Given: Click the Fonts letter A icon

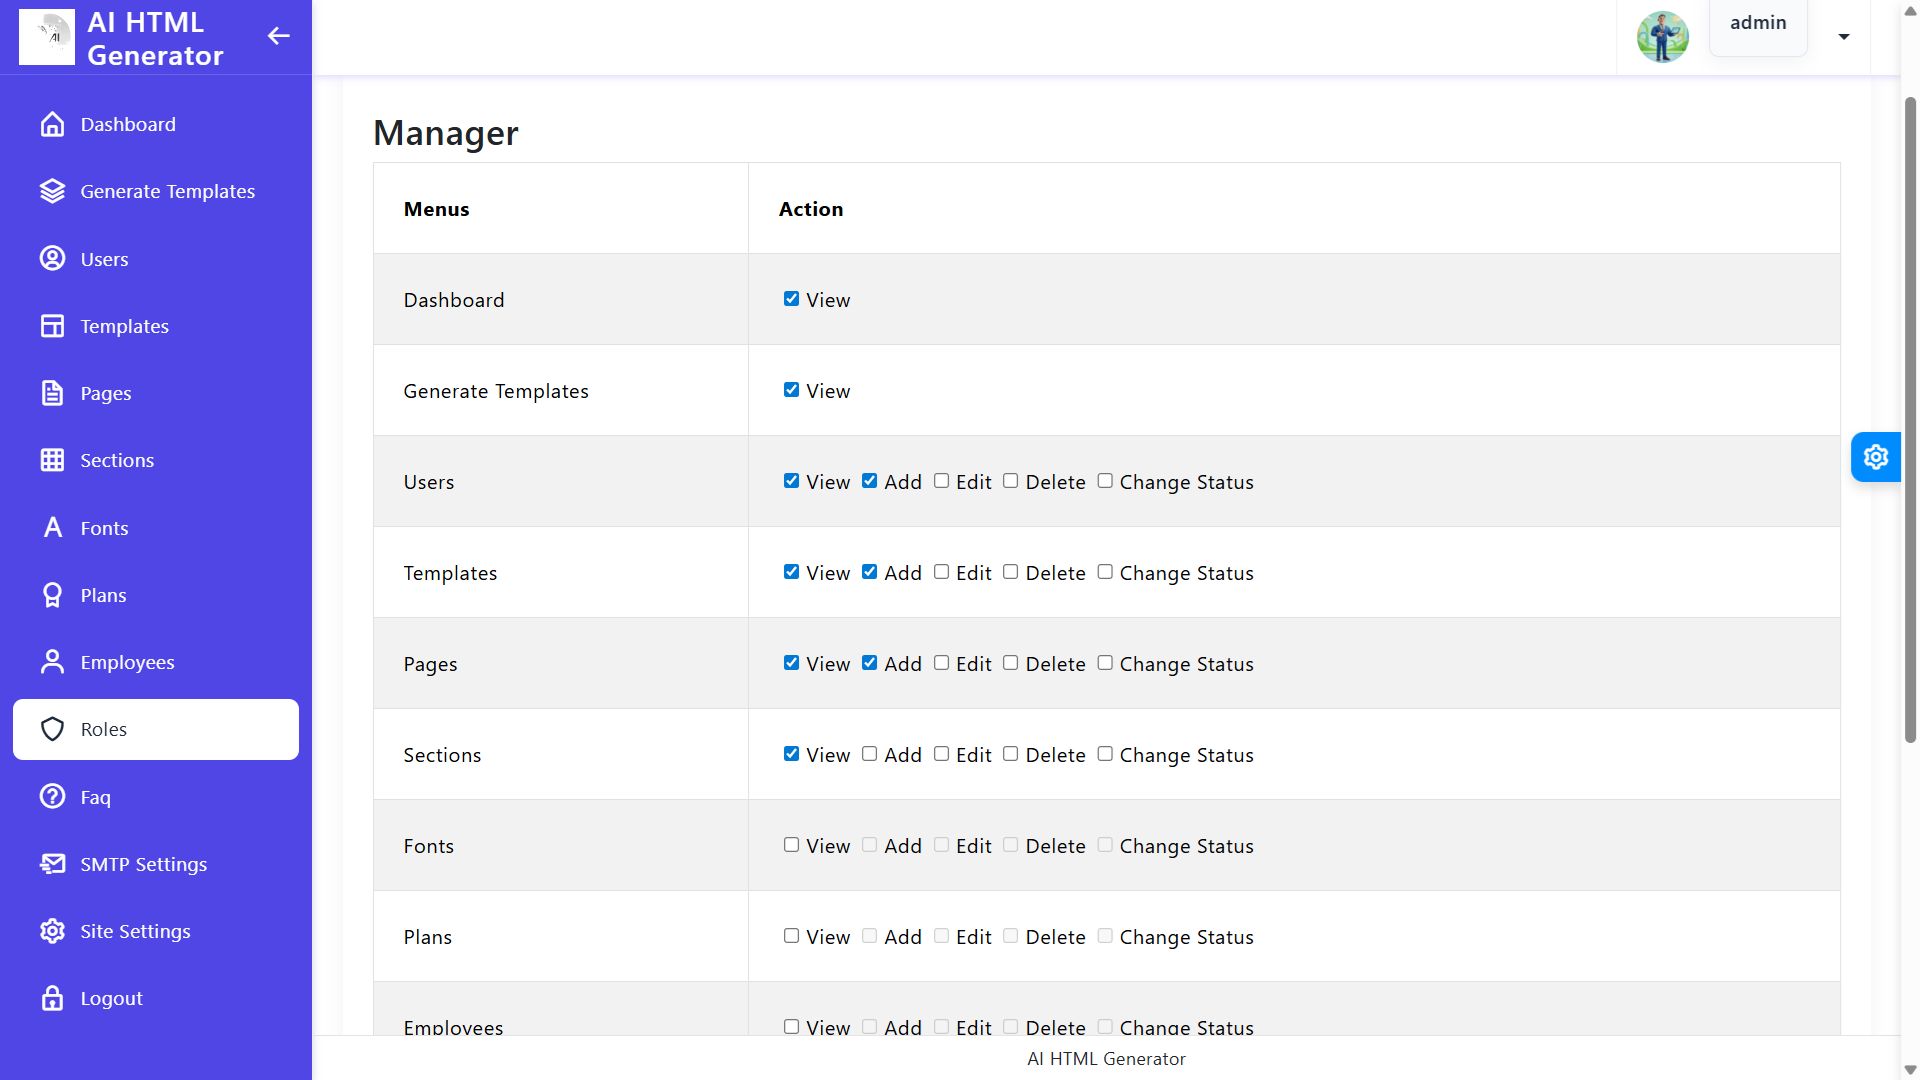Looking at the screenshot, I should coord(52,528).
